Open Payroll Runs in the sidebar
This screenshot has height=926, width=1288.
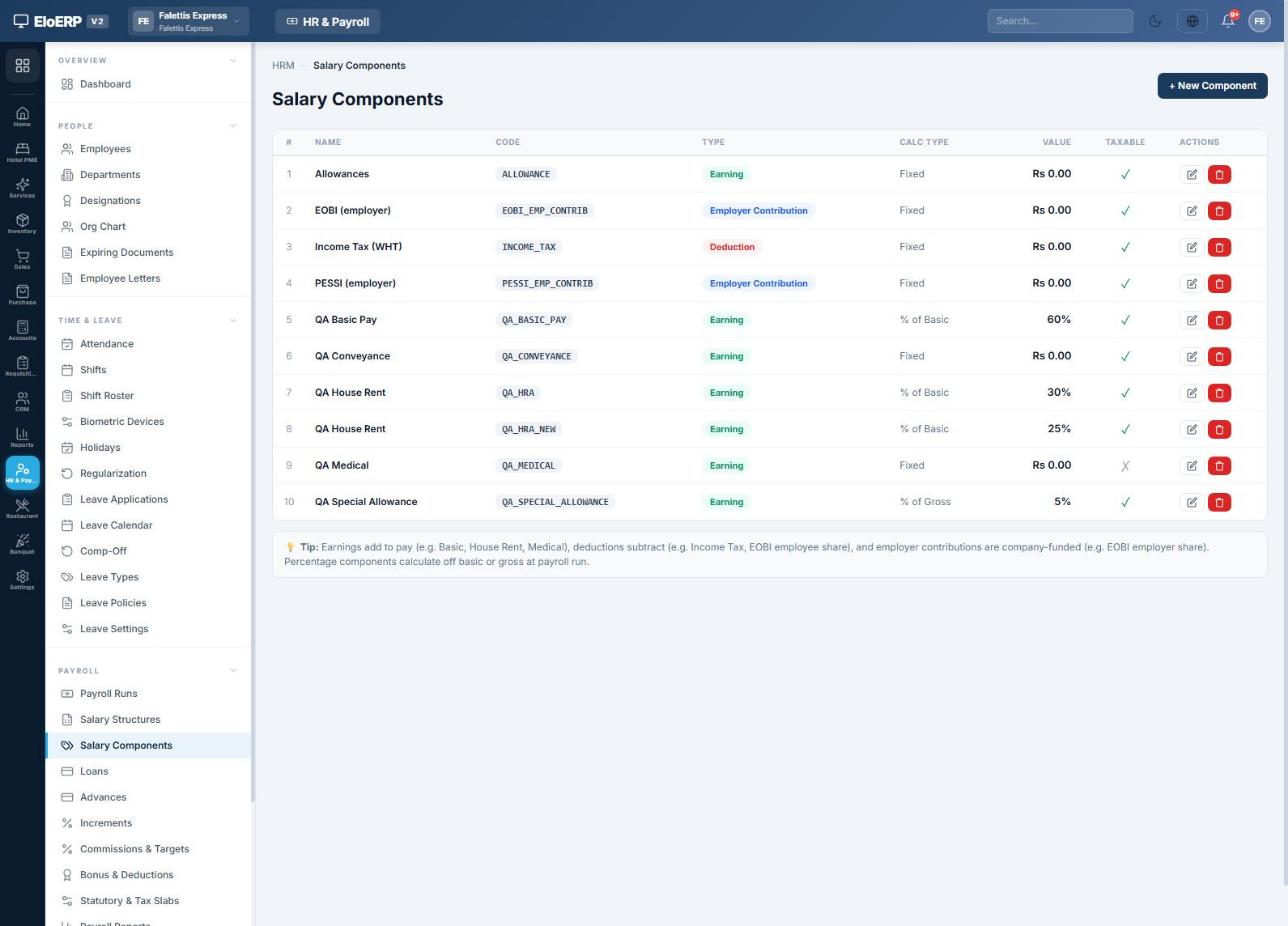pyautogui.click(x=148, y=694)
